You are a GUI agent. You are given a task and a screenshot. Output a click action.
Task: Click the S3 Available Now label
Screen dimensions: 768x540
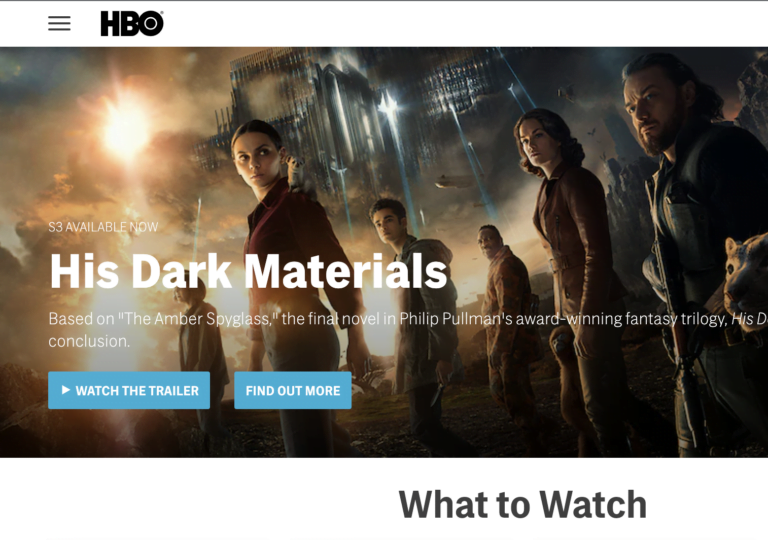(x=103, y=227)
